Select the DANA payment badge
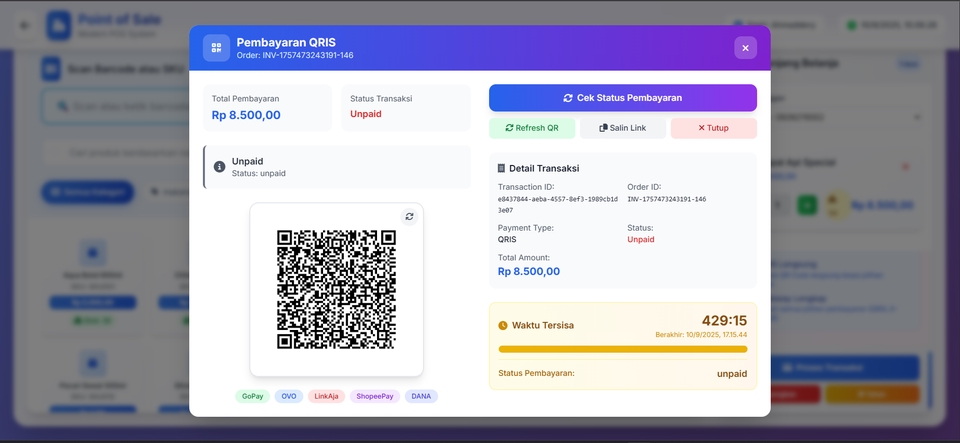Screen dimensions: 960x443 pyautogui.click(x=421, y=396)
